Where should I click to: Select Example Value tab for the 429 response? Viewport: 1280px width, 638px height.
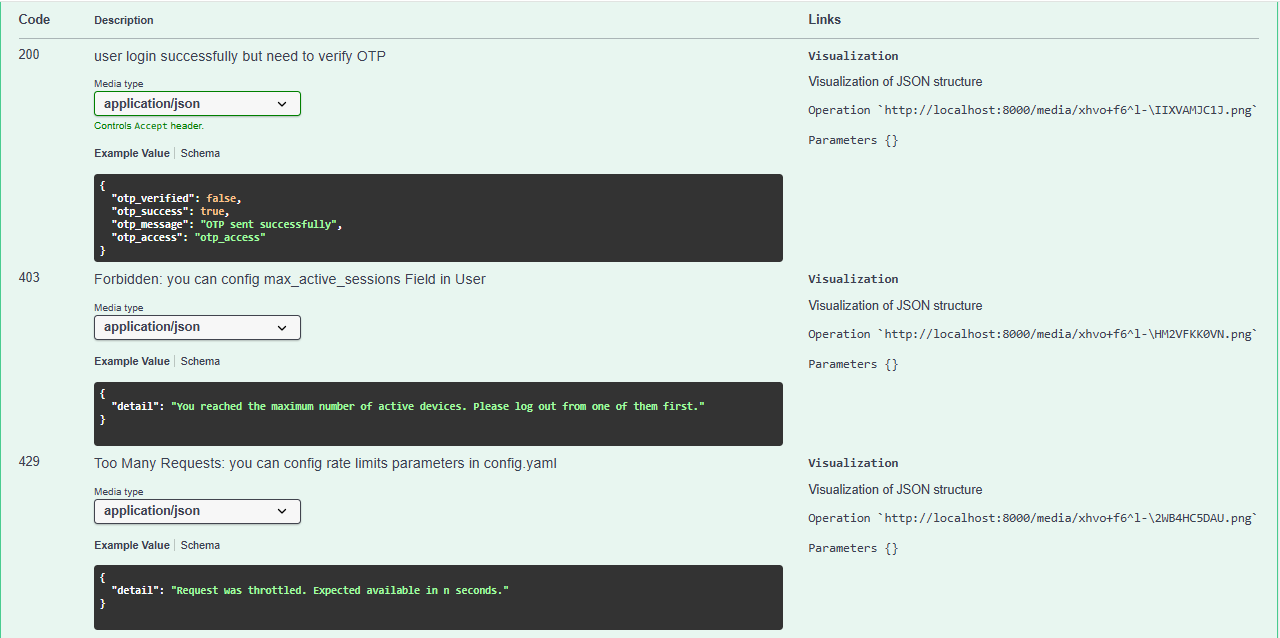click(x=132, y=546)
